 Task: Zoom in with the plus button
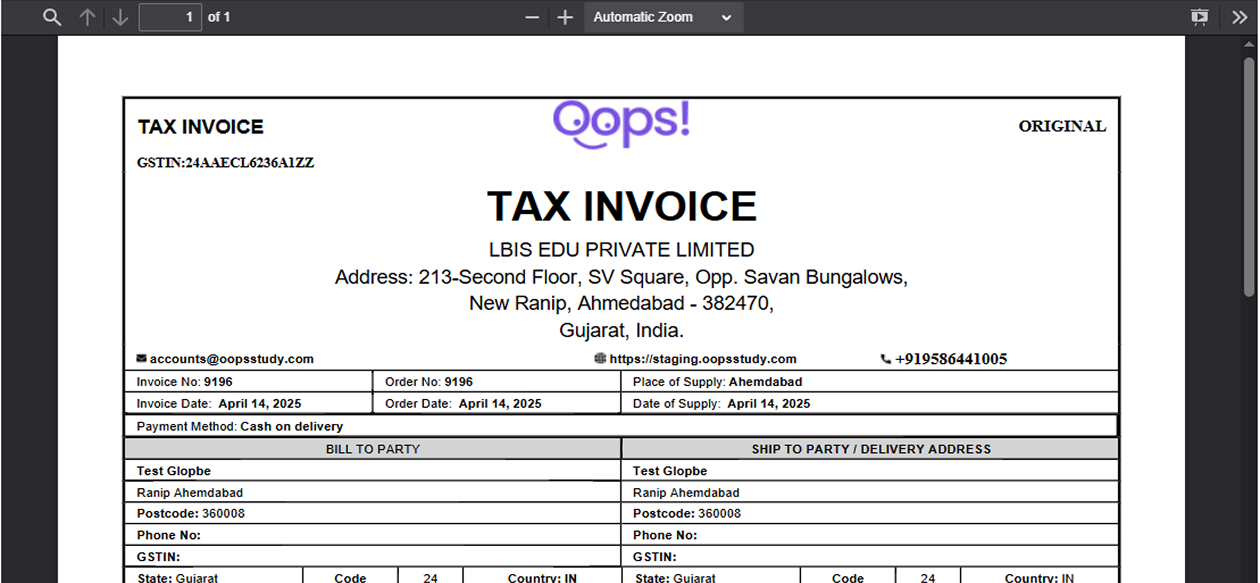565,17
